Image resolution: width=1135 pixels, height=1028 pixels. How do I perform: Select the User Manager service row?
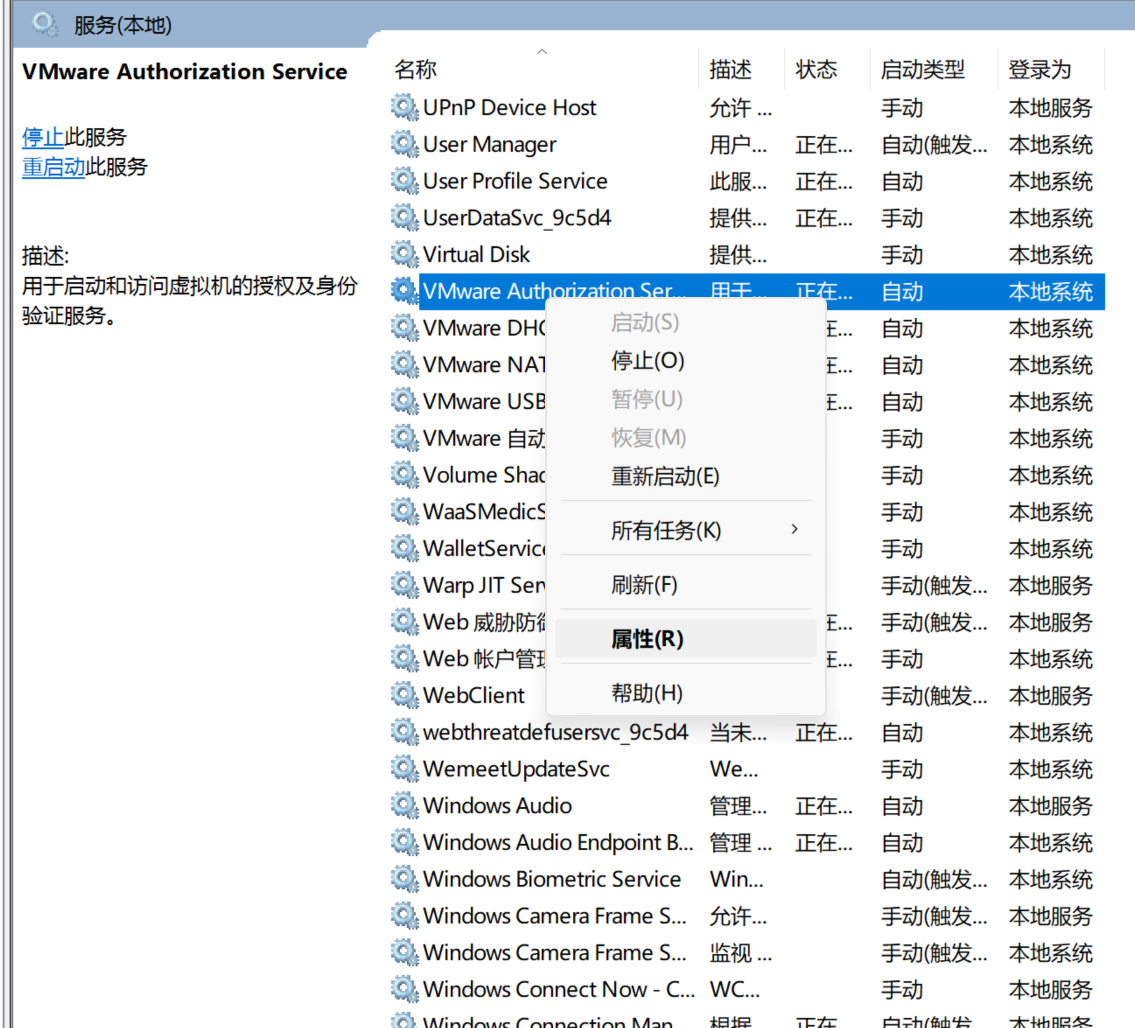(748, 144)
